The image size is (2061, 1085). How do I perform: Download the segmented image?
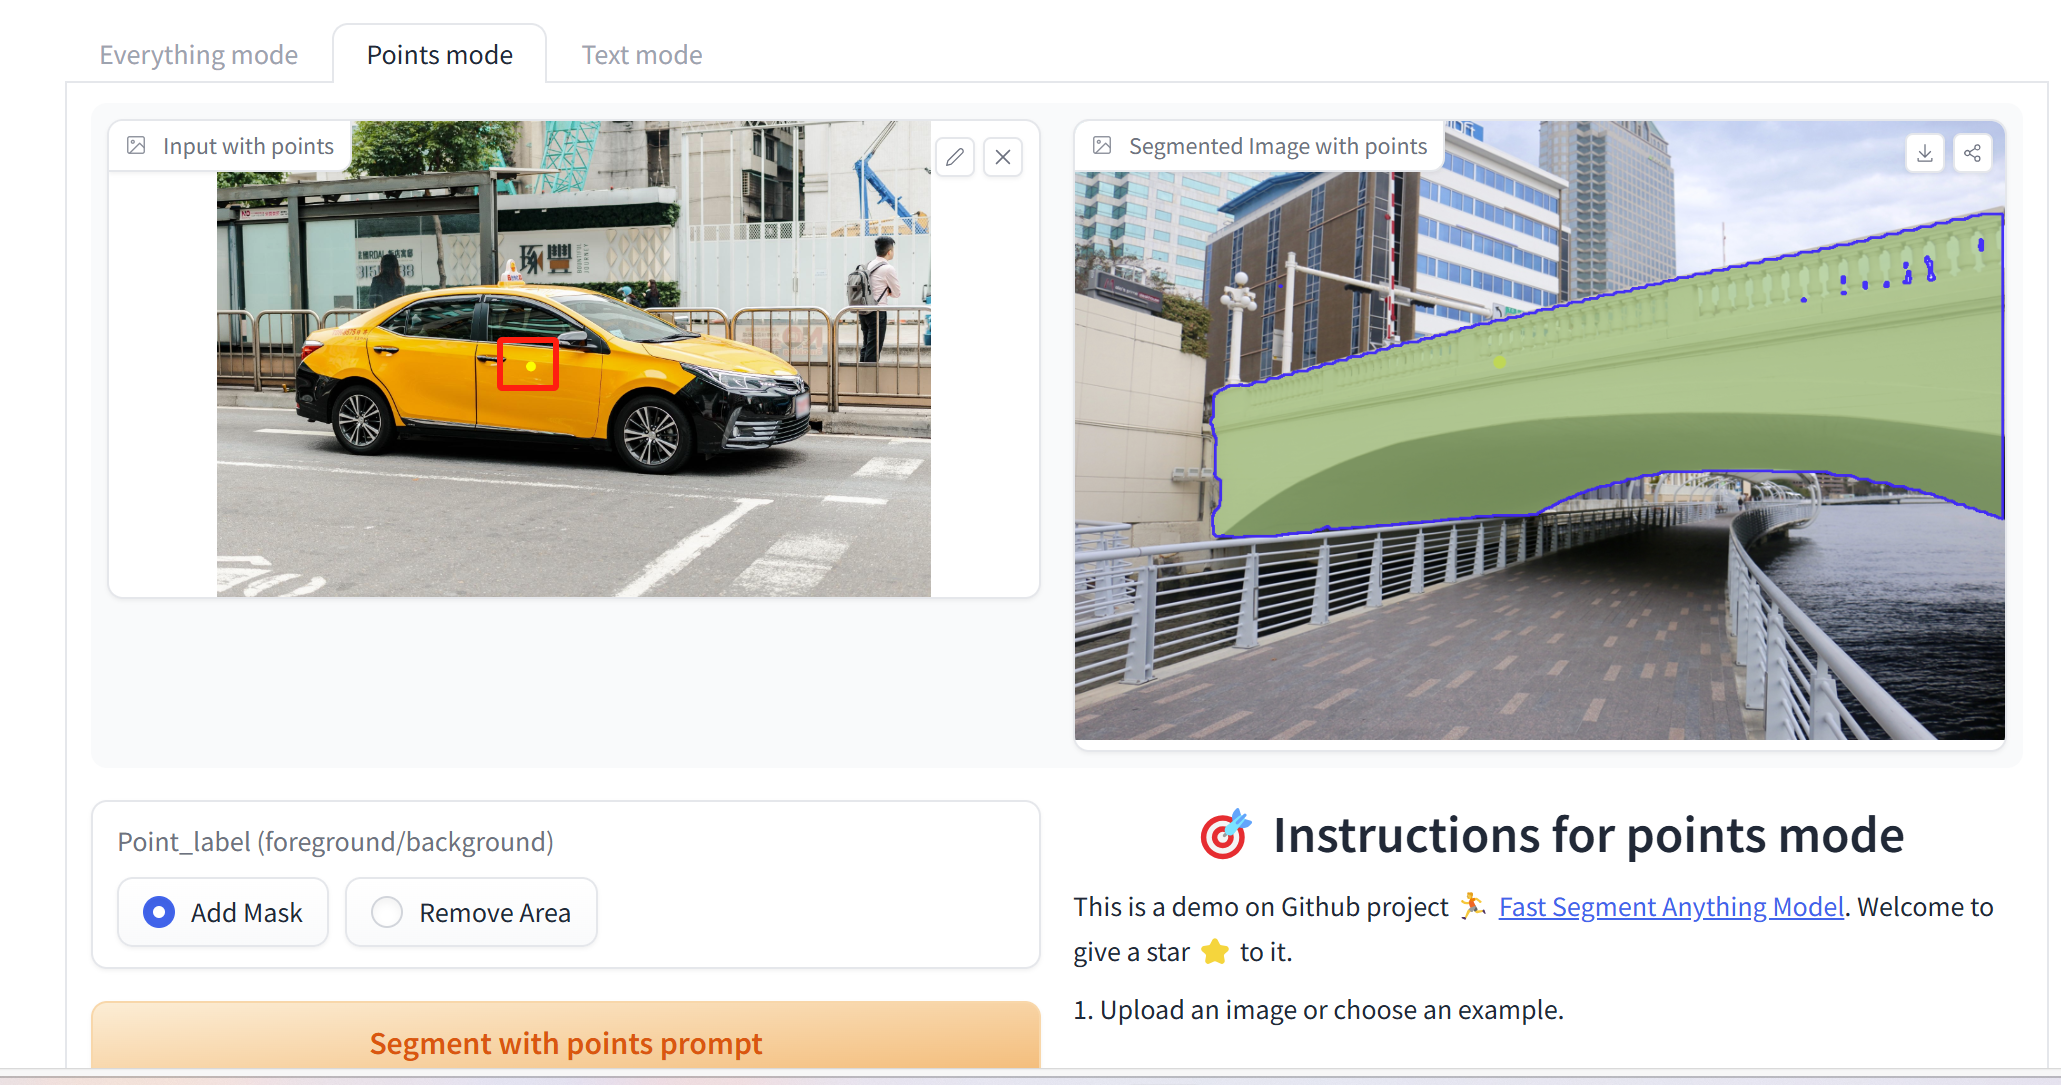1924,153
